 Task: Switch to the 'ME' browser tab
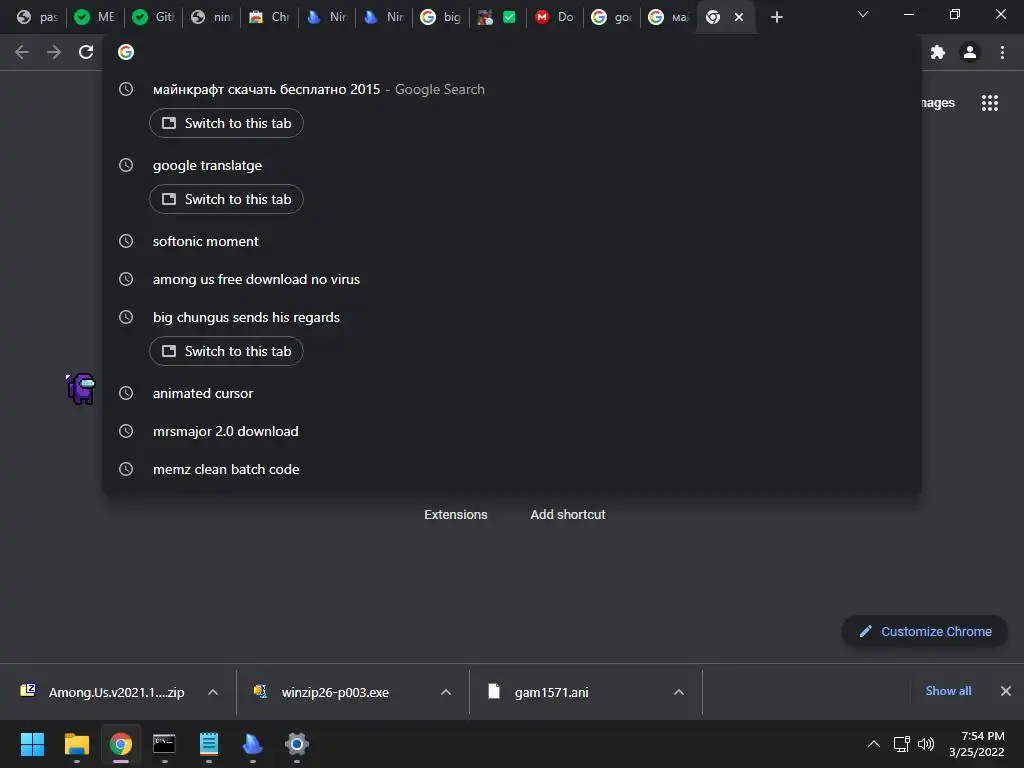pyautogui.click(x=95, y=17)
